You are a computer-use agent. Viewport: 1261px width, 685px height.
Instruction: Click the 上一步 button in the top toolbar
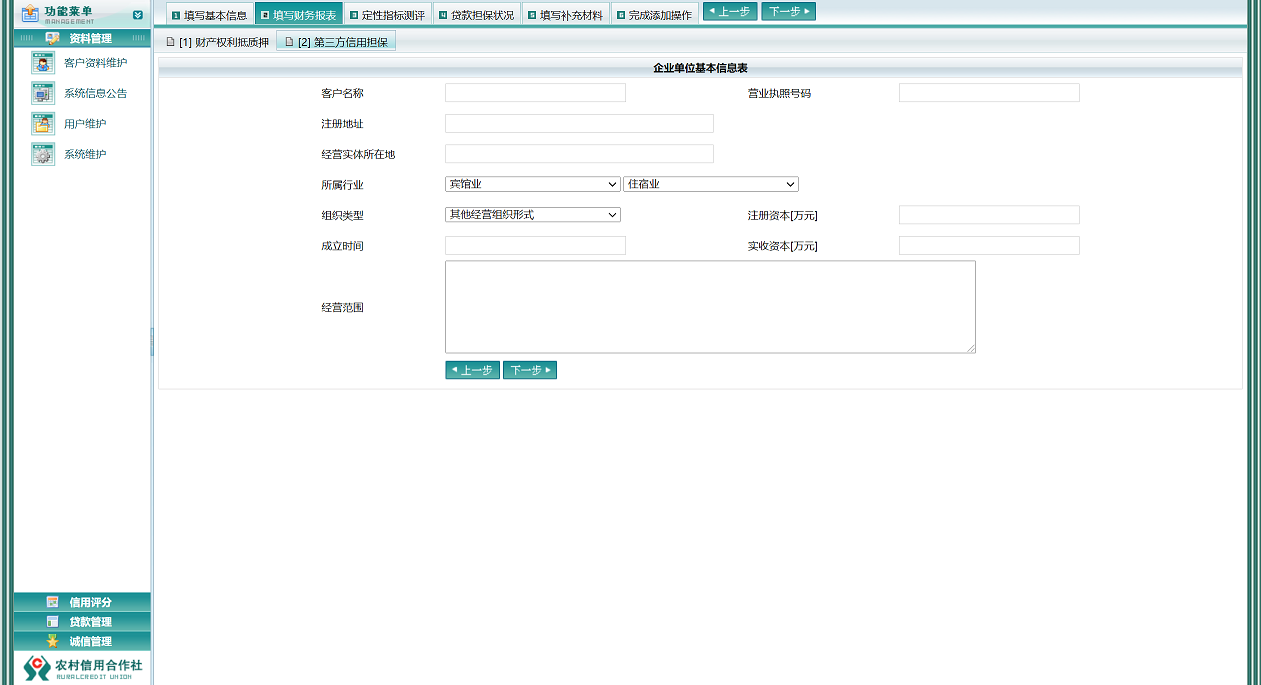[x=730, y=12]
